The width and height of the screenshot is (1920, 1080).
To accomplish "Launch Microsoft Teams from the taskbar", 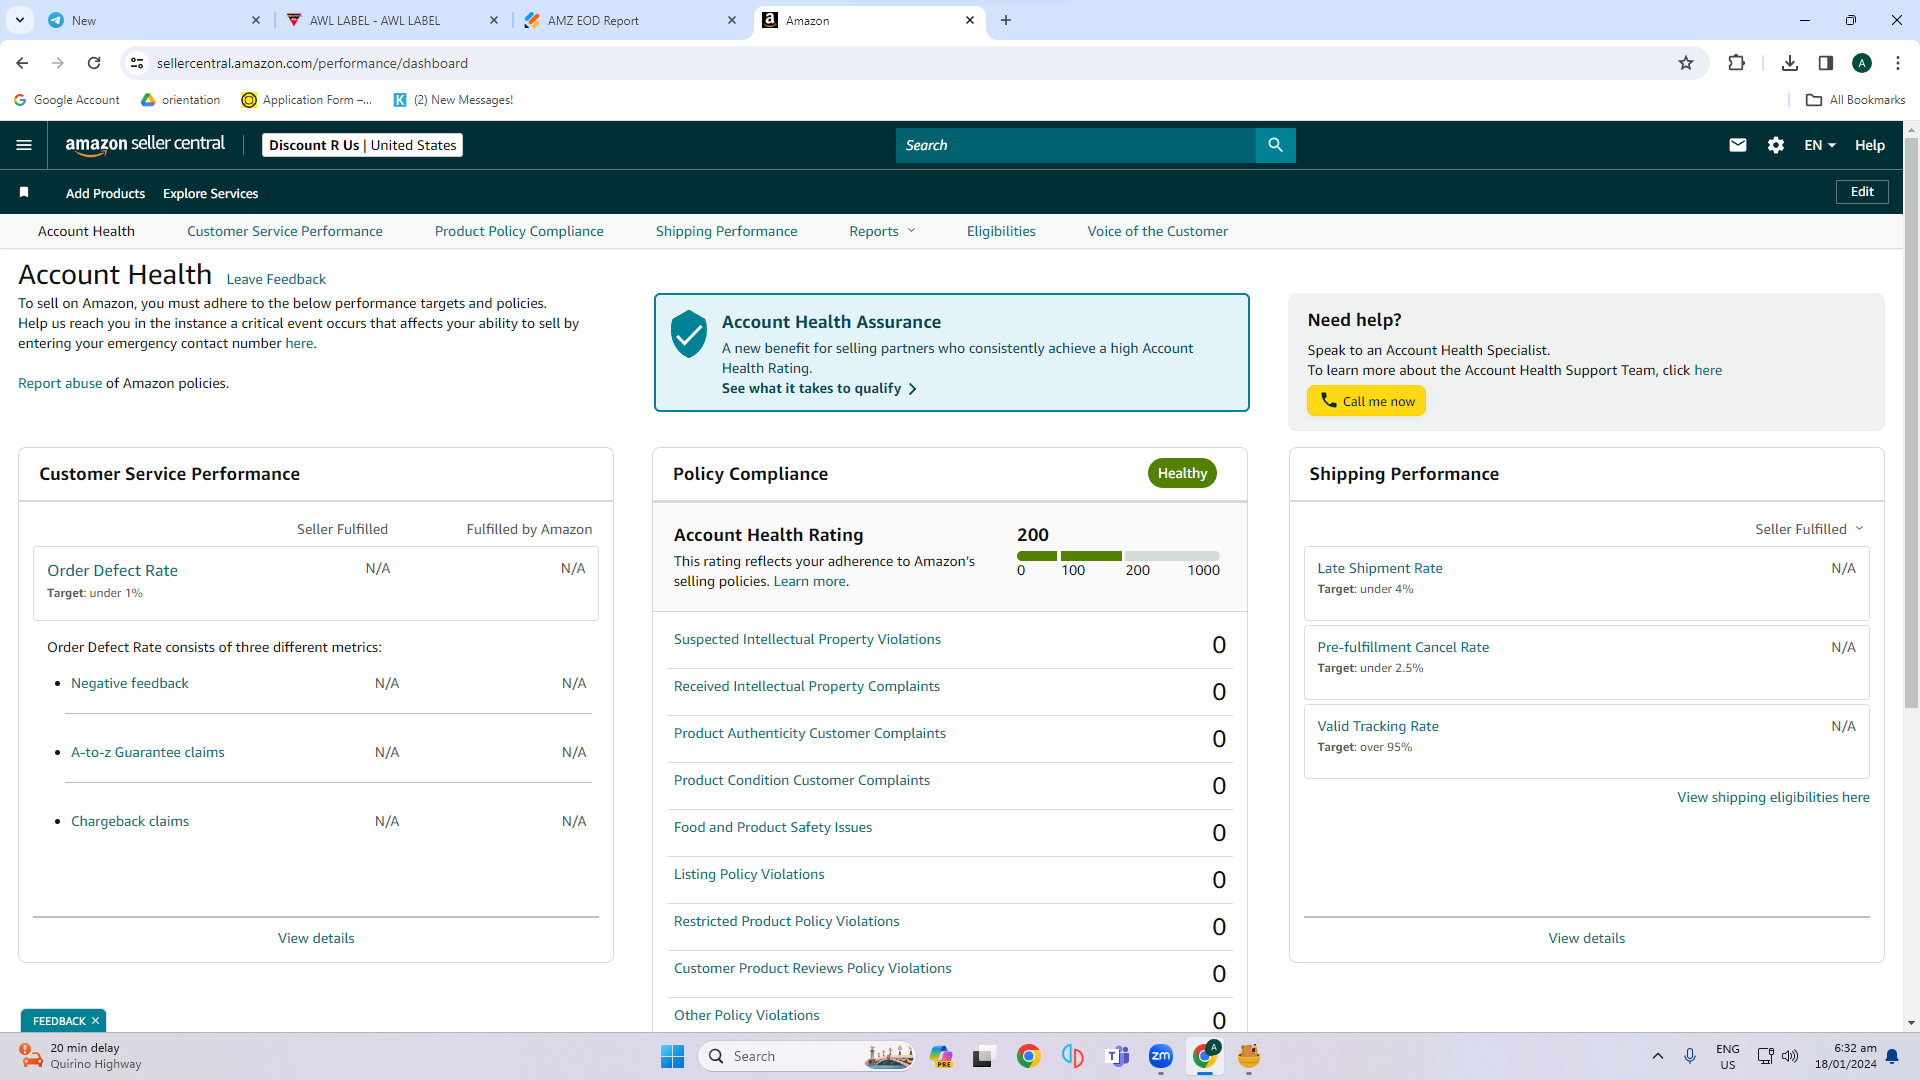I will pyautogui.click(x=1117, y=1056).
